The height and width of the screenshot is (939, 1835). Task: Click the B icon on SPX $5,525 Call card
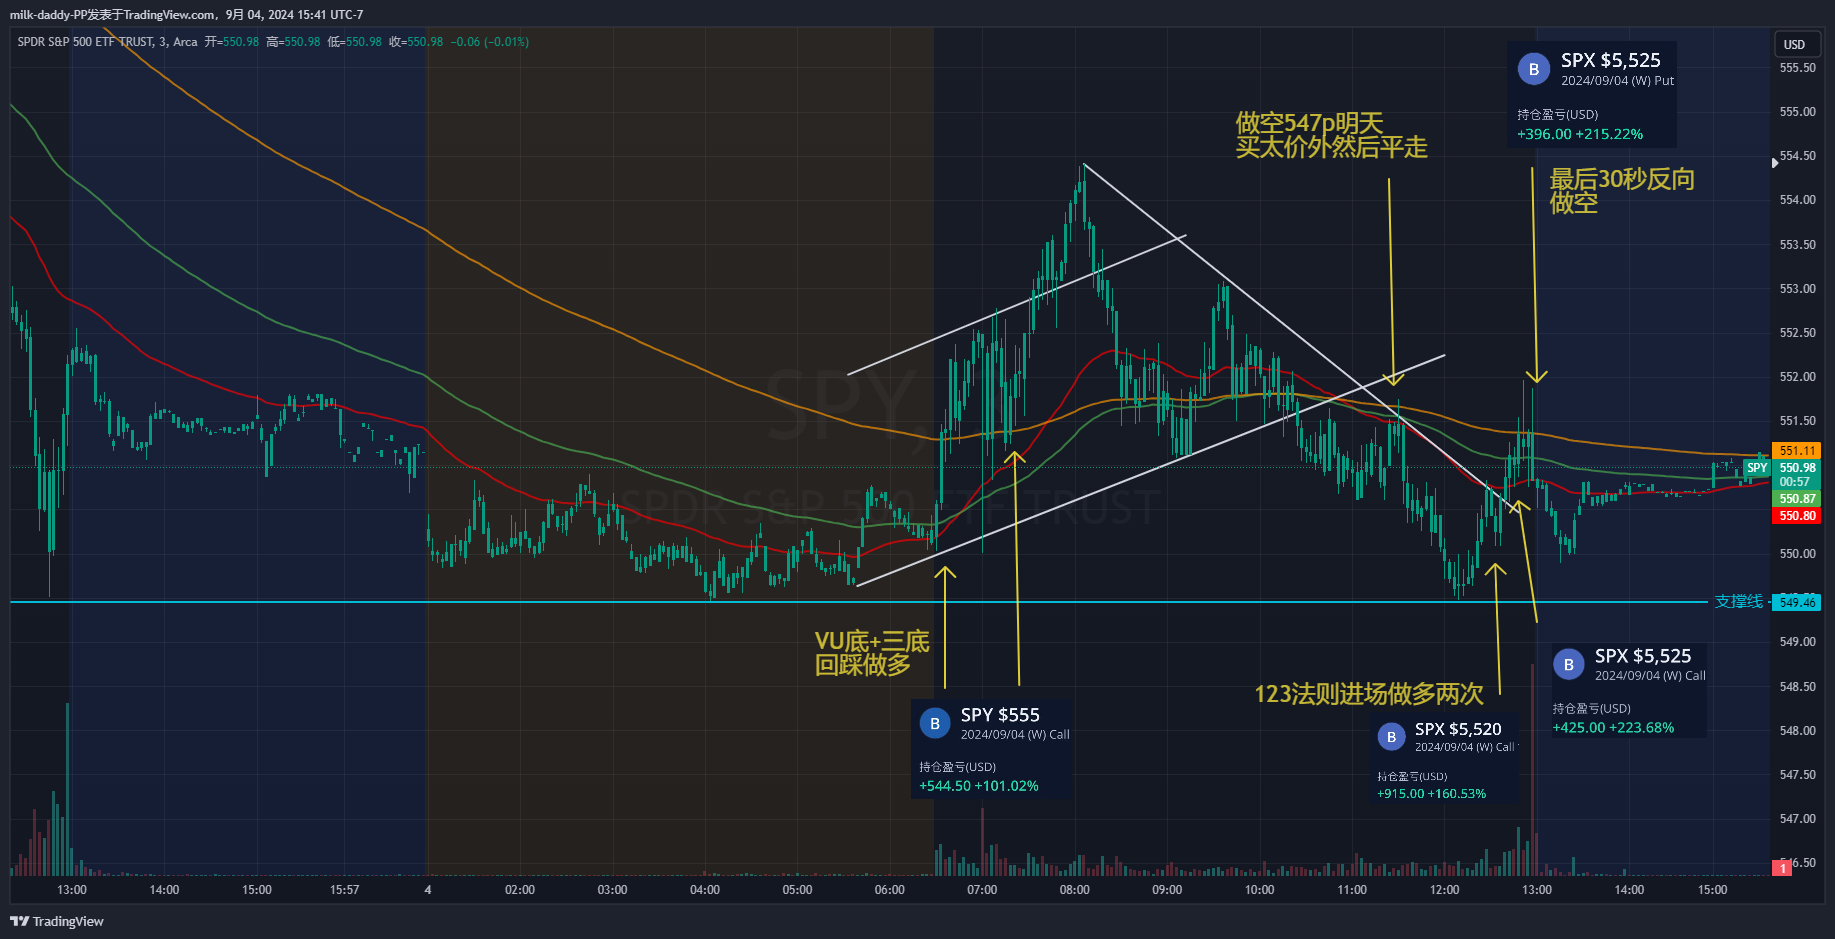pyautogui.click(x=1568, y=665)
